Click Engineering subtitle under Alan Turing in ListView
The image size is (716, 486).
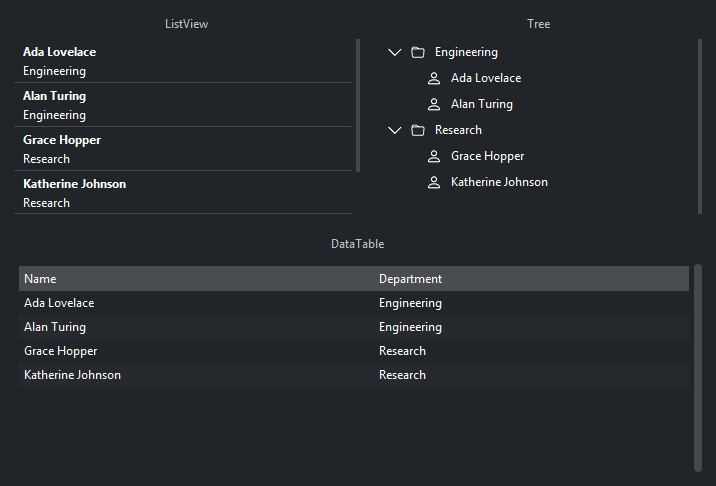[54, 115]
